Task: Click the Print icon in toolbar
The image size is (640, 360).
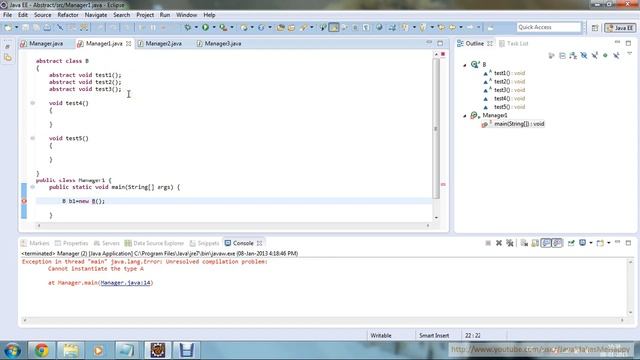Action: pos(47,27)
